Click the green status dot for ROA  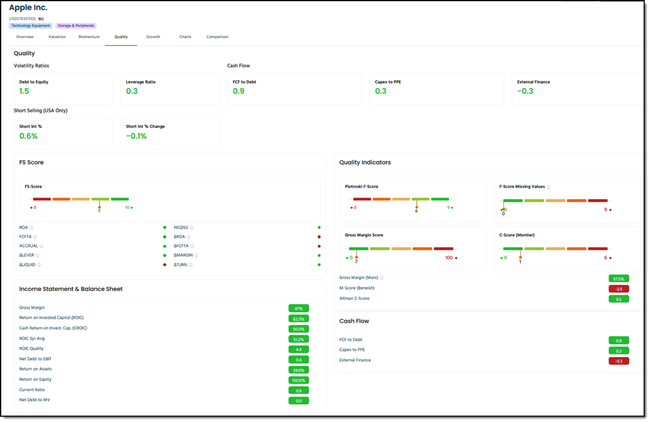pos(165,228)
